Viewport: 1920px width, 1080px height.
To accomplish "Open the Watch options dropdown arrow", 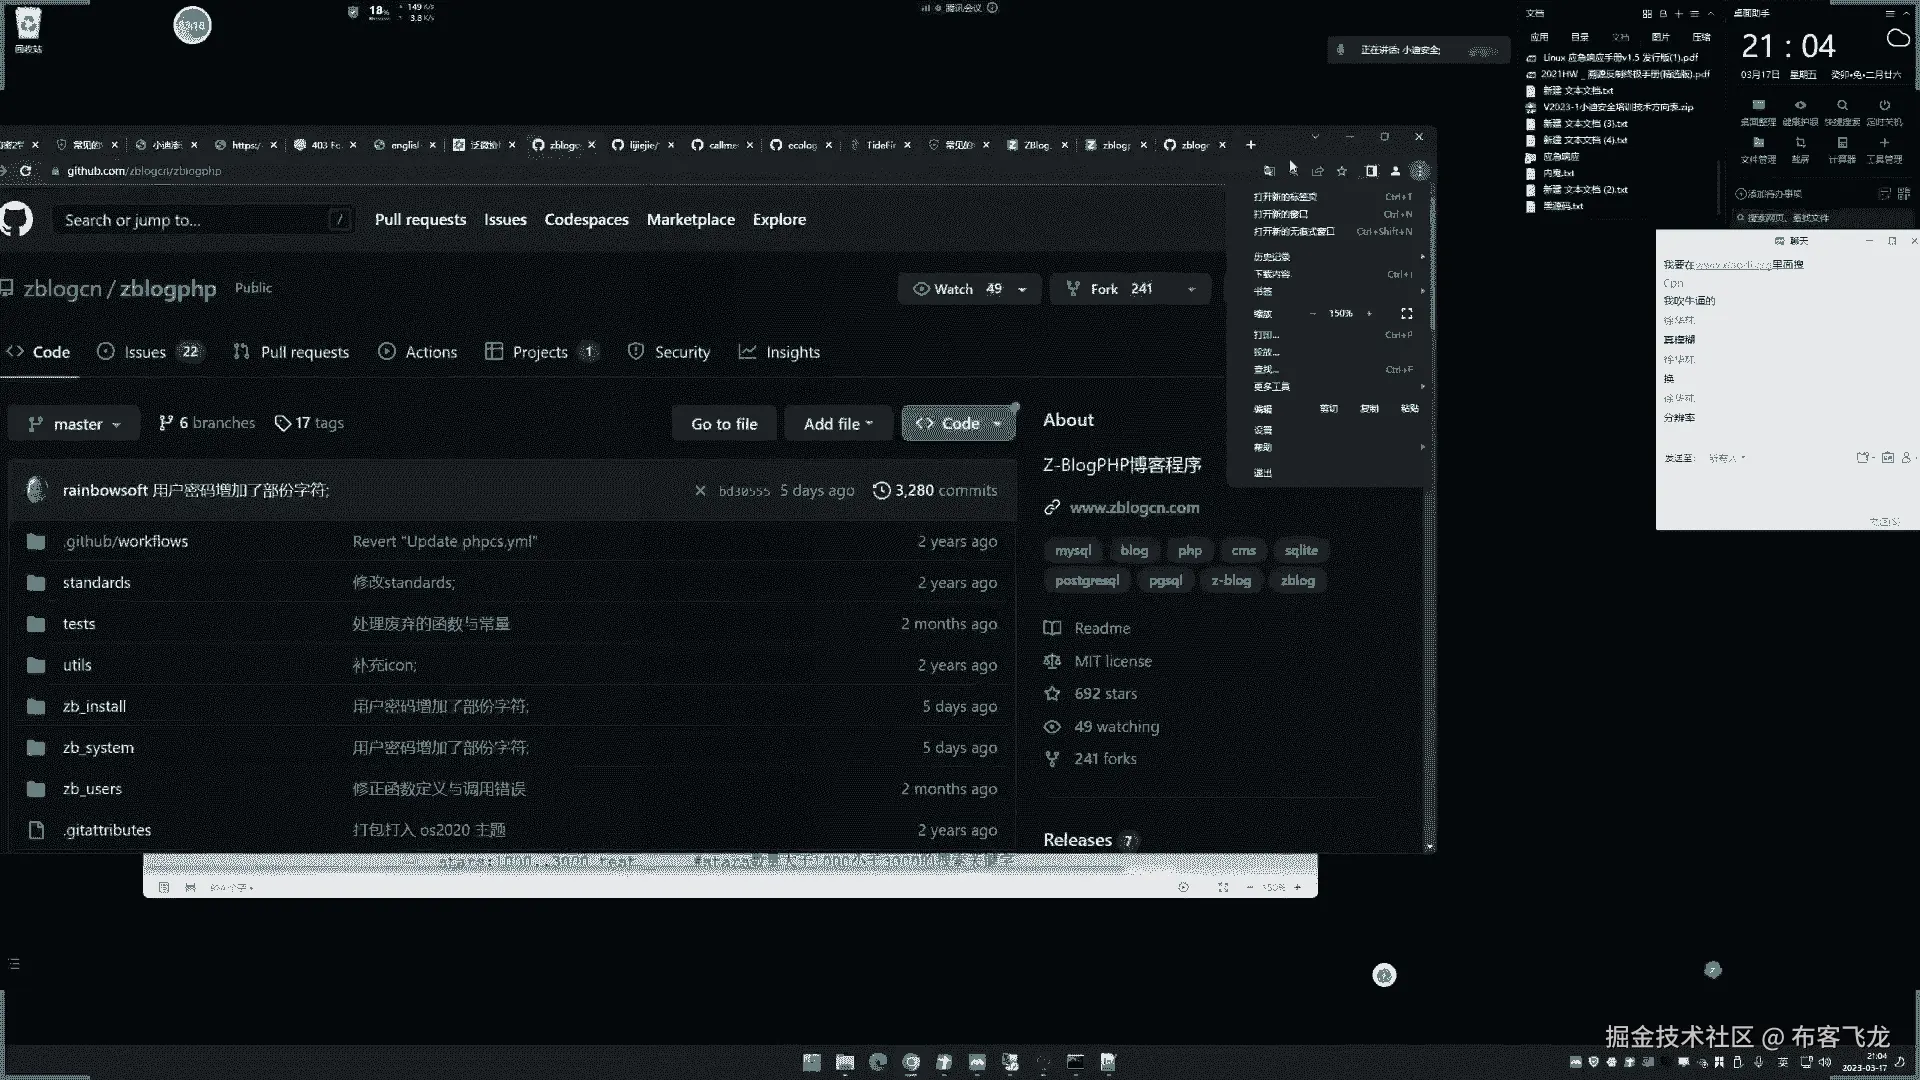I will (x=1022, y=289).
